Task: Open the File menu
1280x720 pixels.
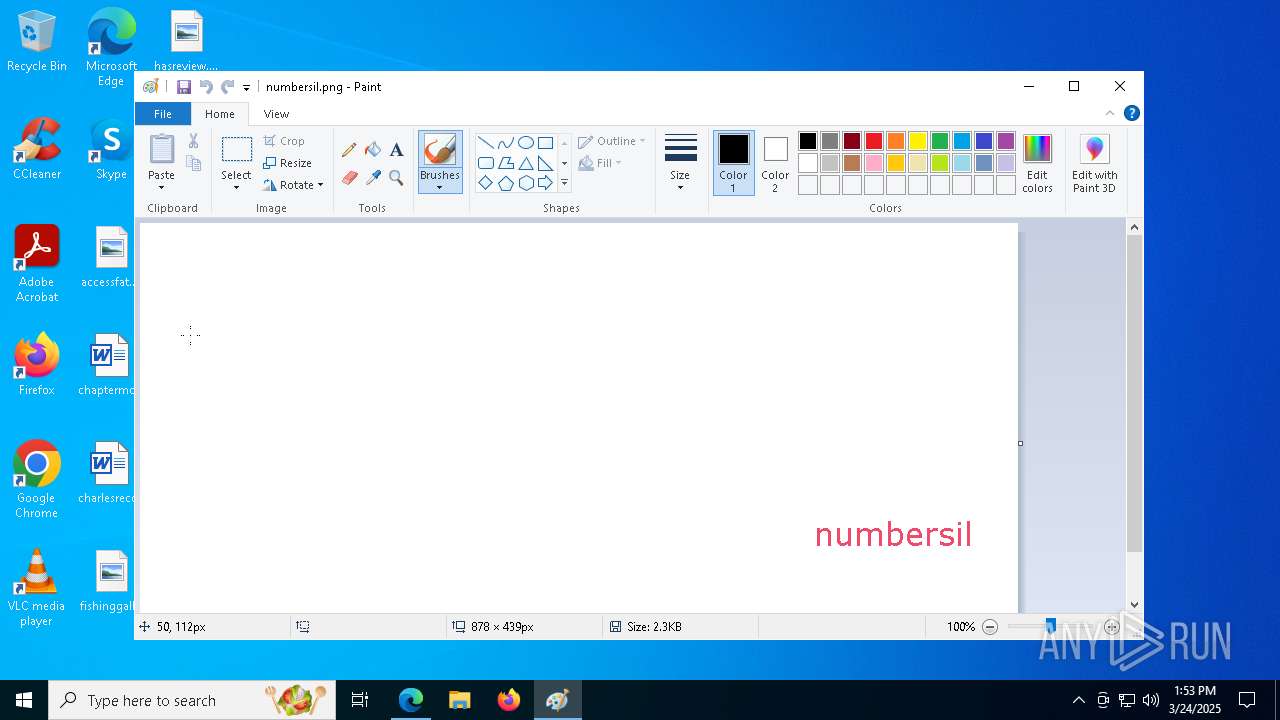Action: [163, 114]
